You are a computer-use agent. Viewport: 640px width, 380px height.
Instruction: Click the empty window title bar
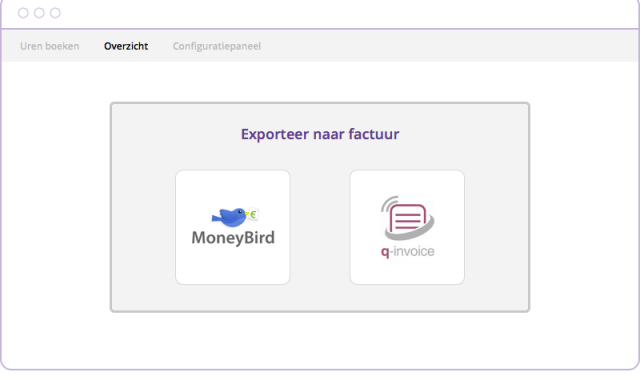pos(327,14)
